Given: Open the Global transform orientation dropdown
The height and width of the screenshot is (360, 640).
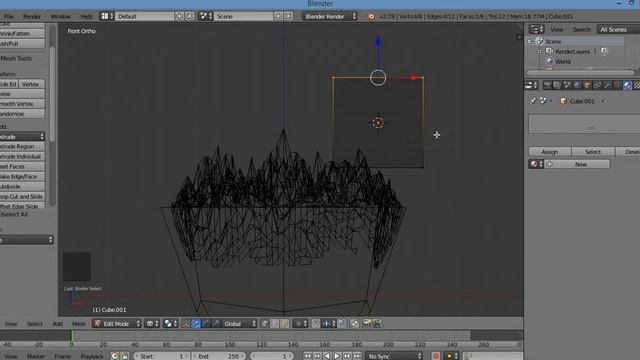Looking at the screenshot, I should click(x=239, y=324).
